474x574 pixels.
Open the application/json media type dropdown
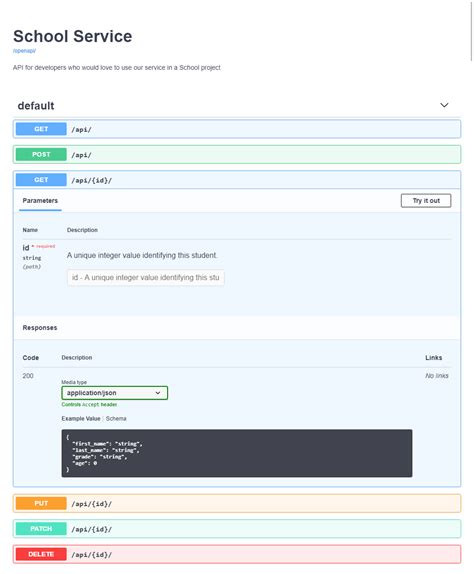point(115,393)
